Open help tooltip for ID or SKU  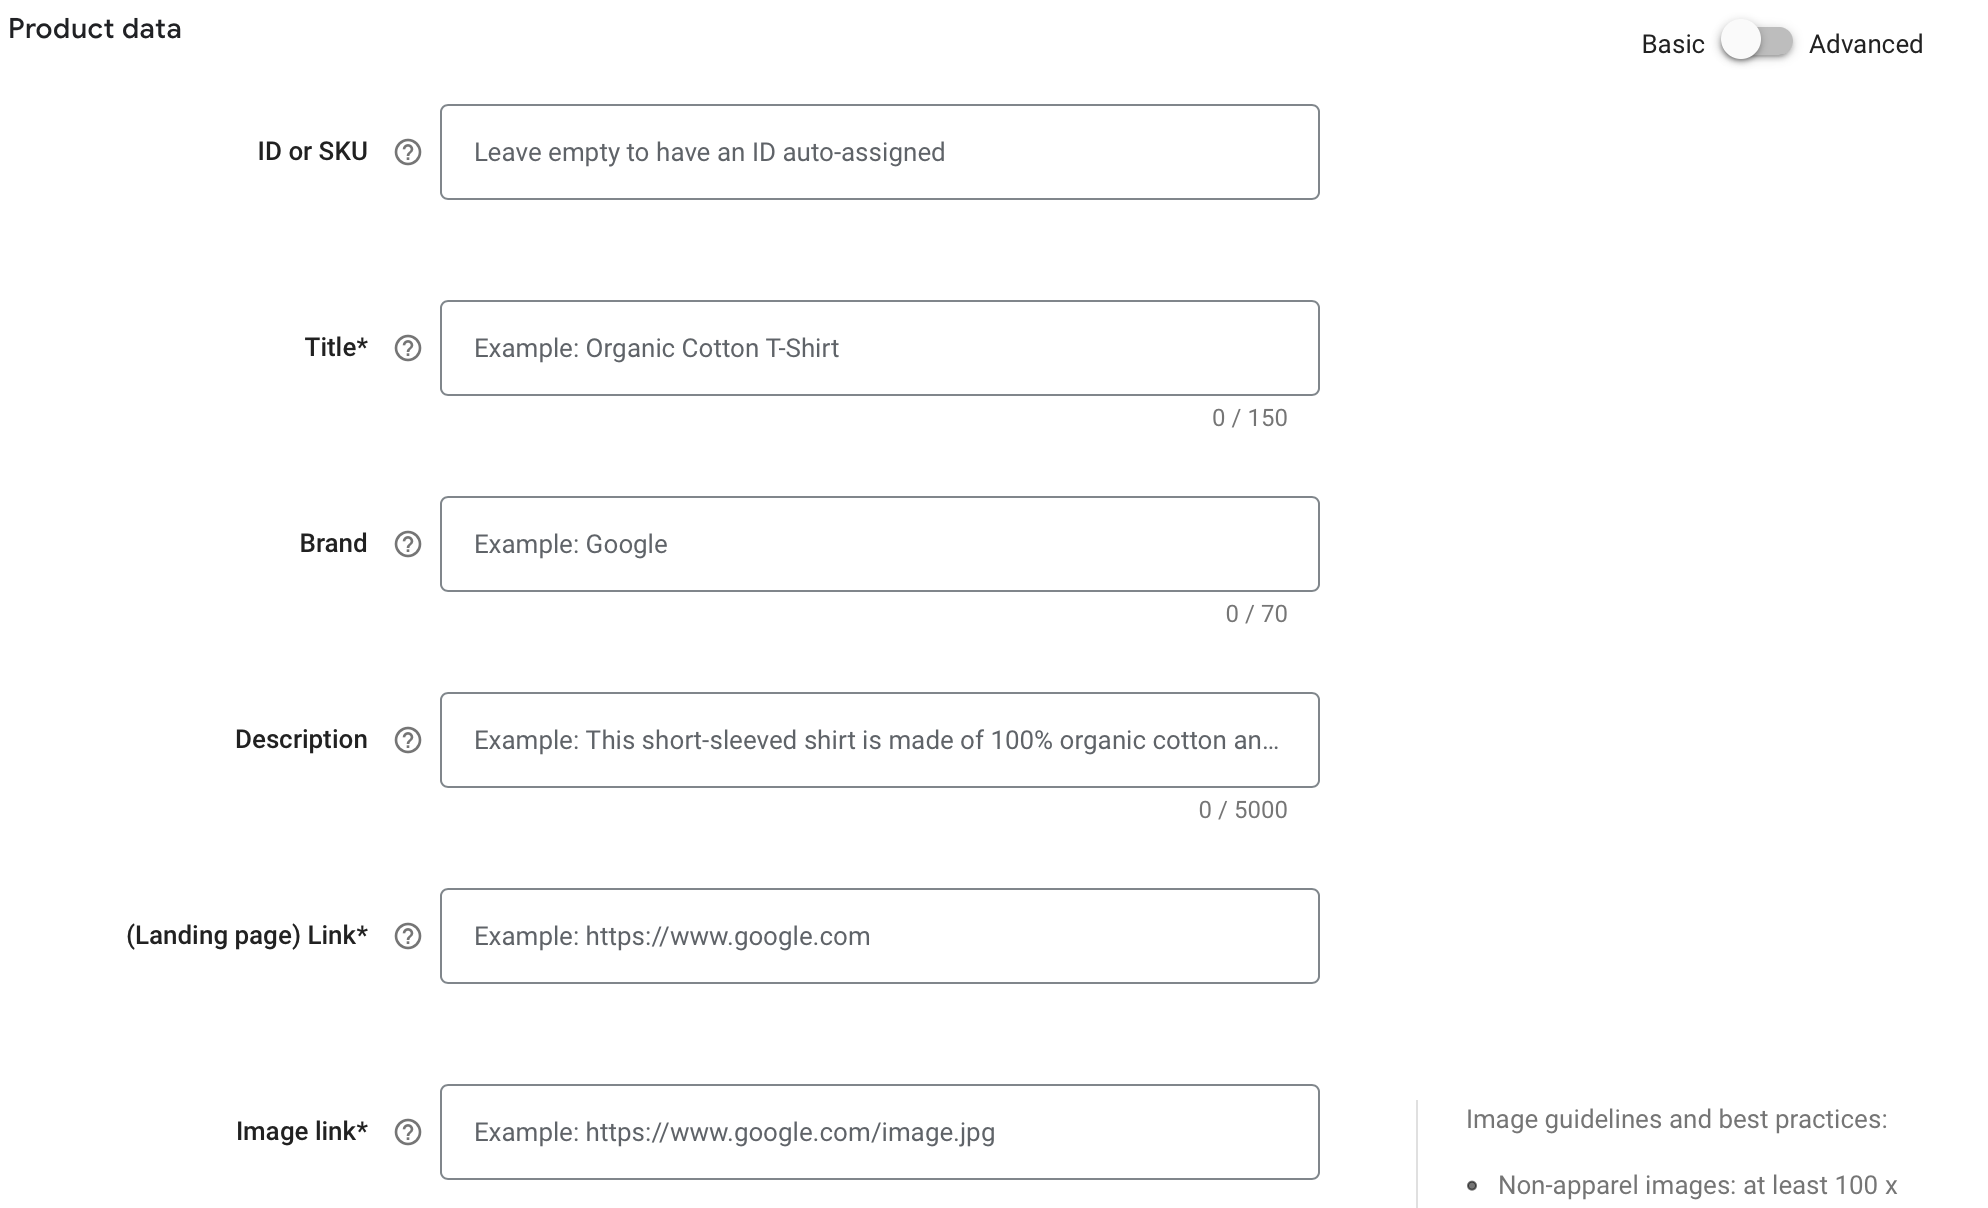click(x=407, y=152)
